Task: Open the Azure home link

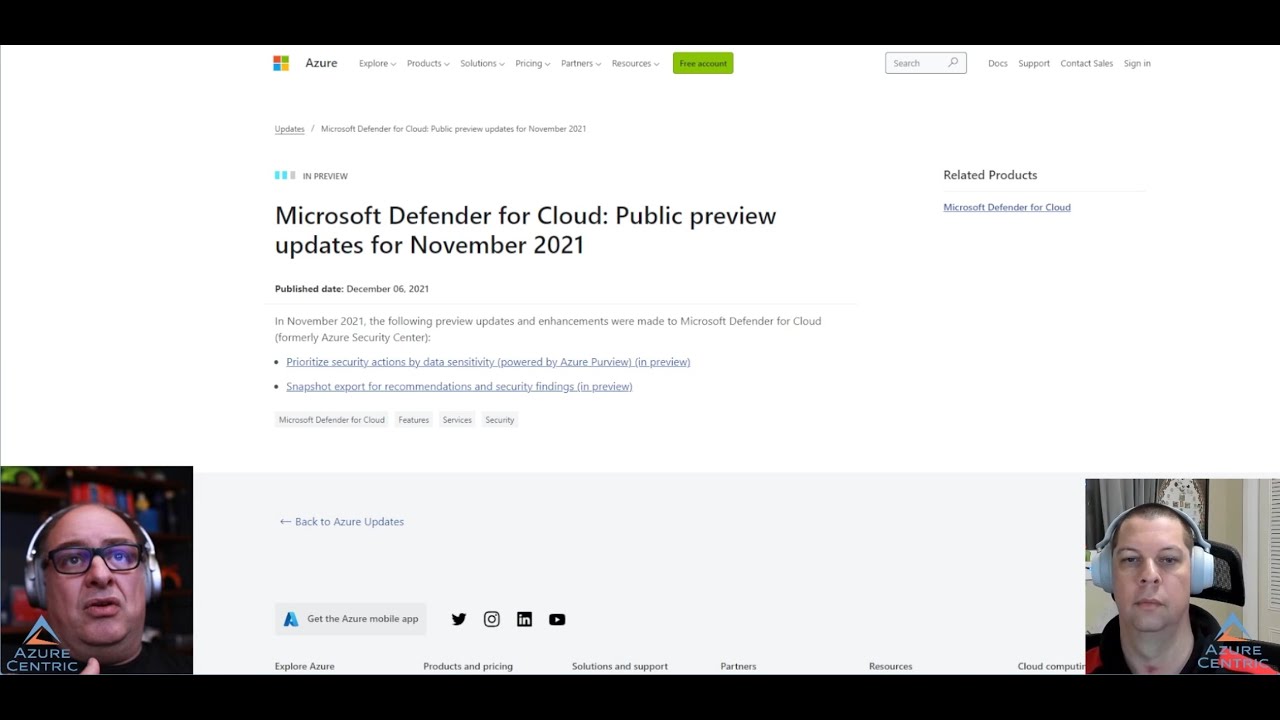Action: (x=321, y=63)
